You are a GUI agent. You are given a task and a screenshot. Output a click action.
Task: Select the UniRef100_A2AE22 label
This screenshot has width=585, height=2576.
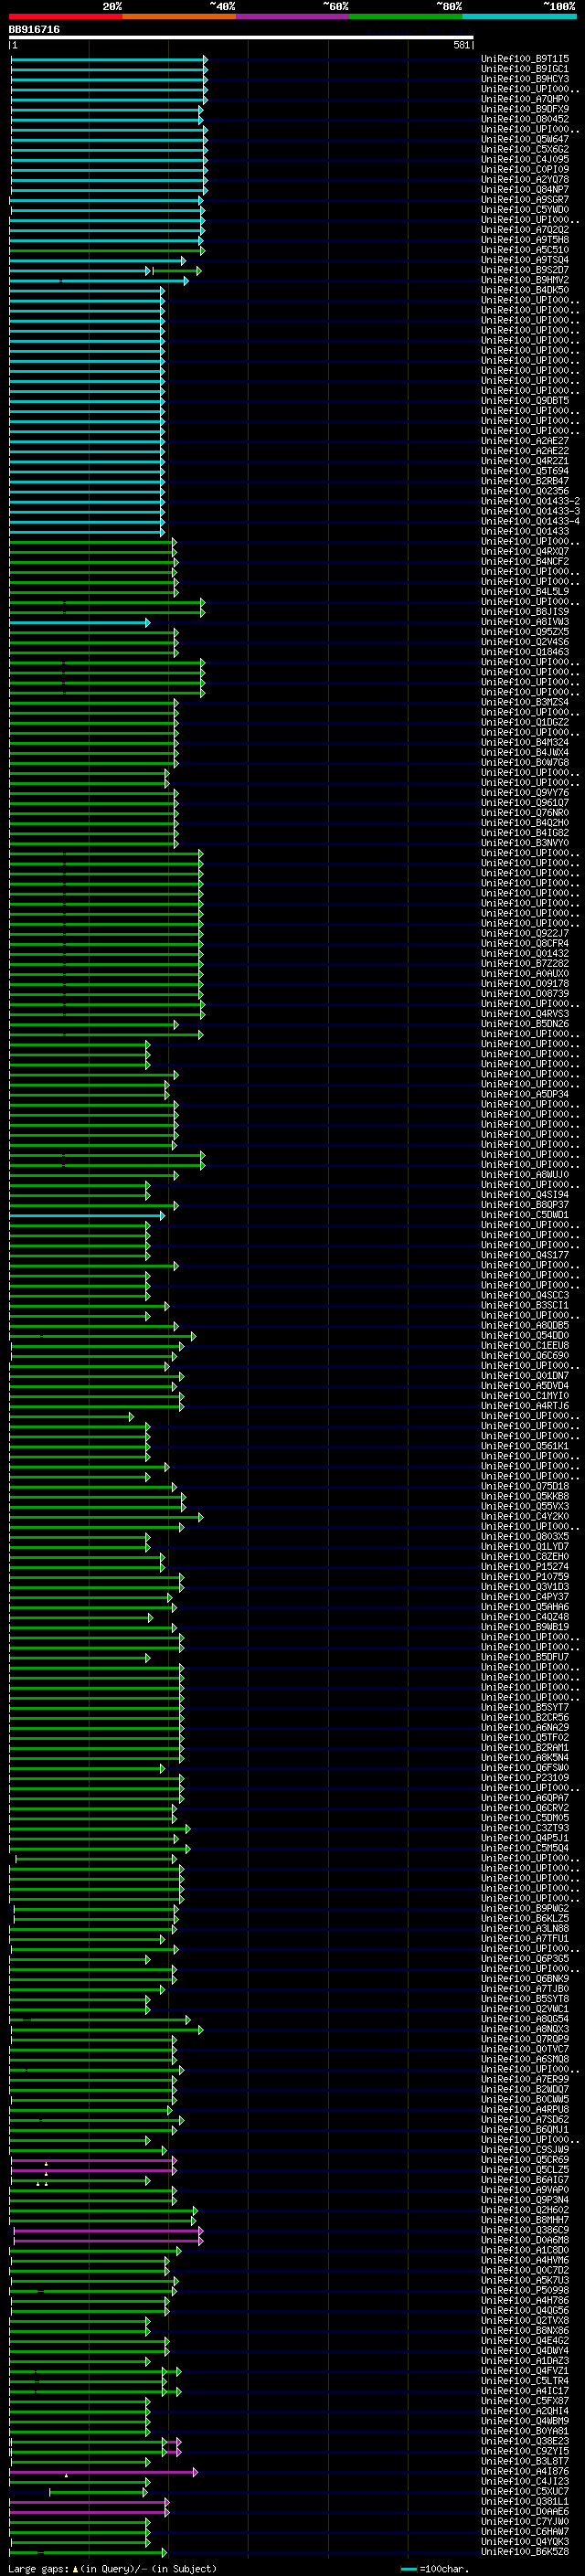click(x=525, y=451)
